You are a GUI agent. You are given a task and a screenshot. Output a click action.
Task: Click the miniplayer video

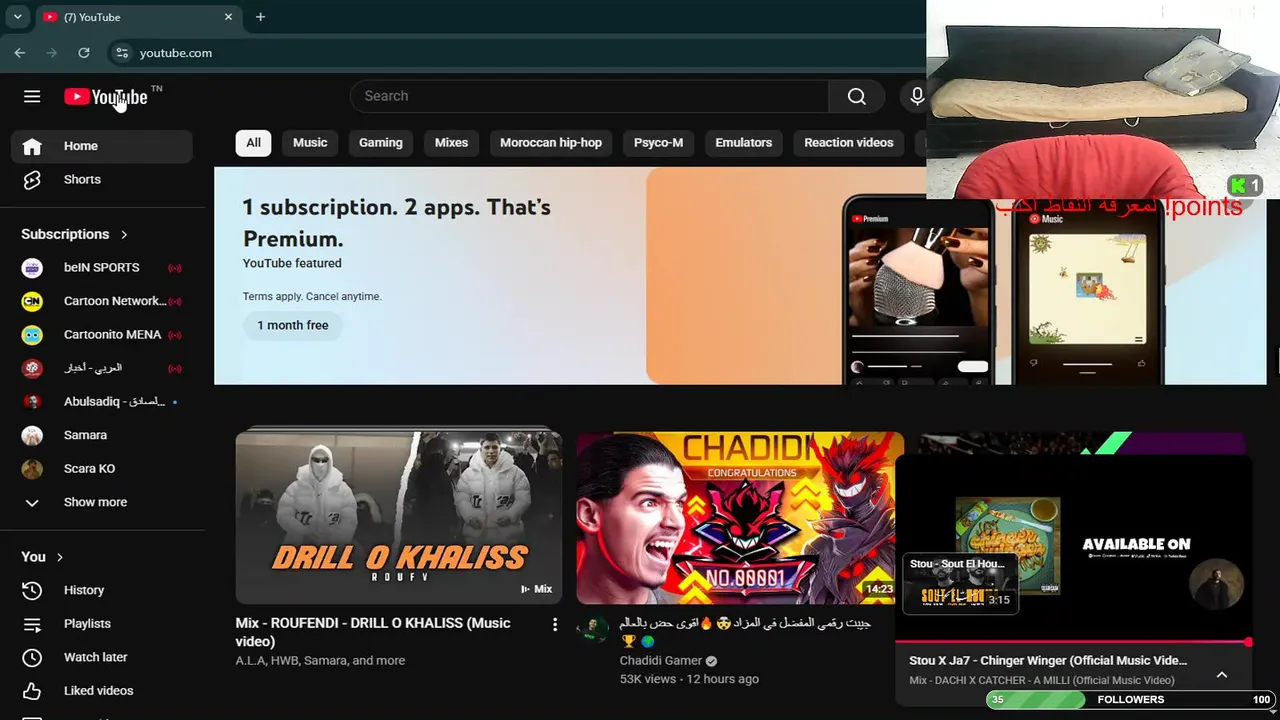click(1073, 547)
